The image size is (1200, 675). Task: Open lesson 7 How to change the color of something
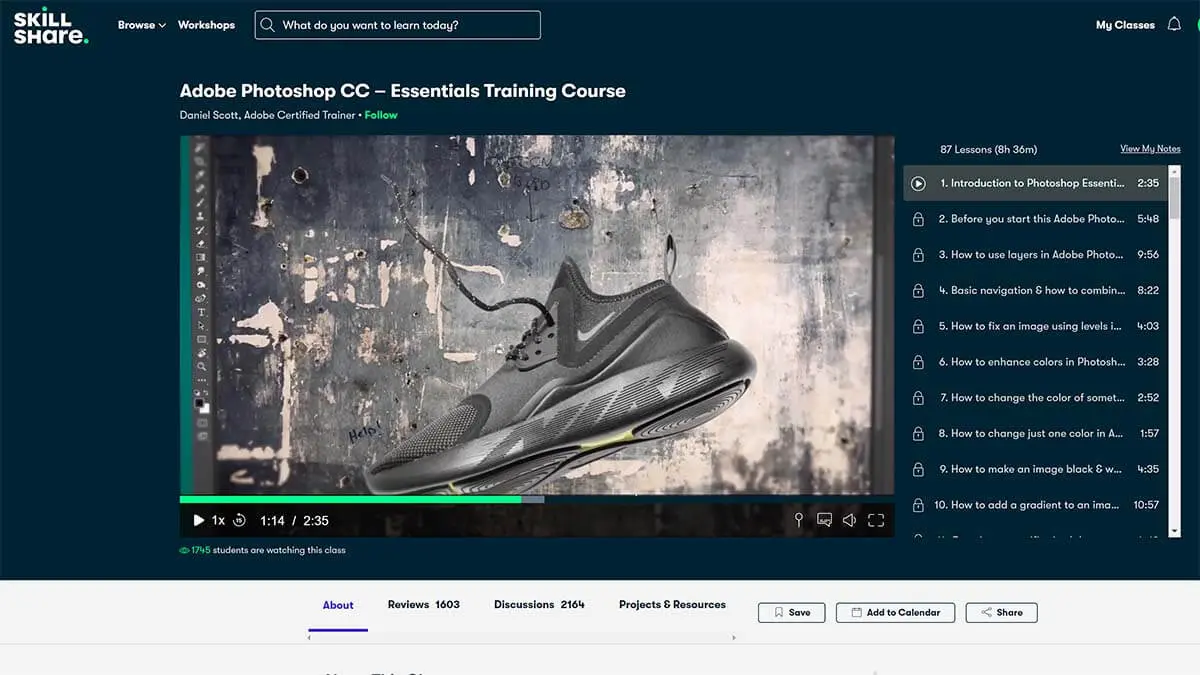1035,398
